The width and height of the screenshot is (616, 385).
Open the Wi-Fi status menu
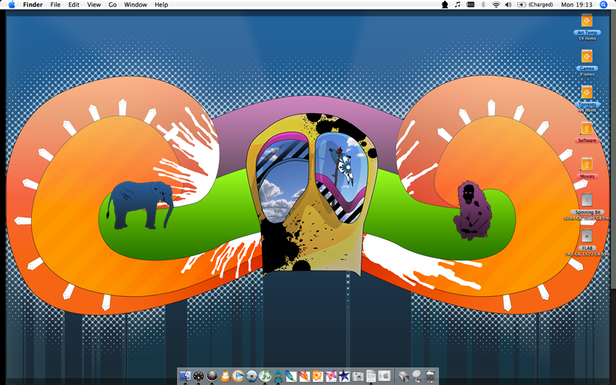point(496,5)
